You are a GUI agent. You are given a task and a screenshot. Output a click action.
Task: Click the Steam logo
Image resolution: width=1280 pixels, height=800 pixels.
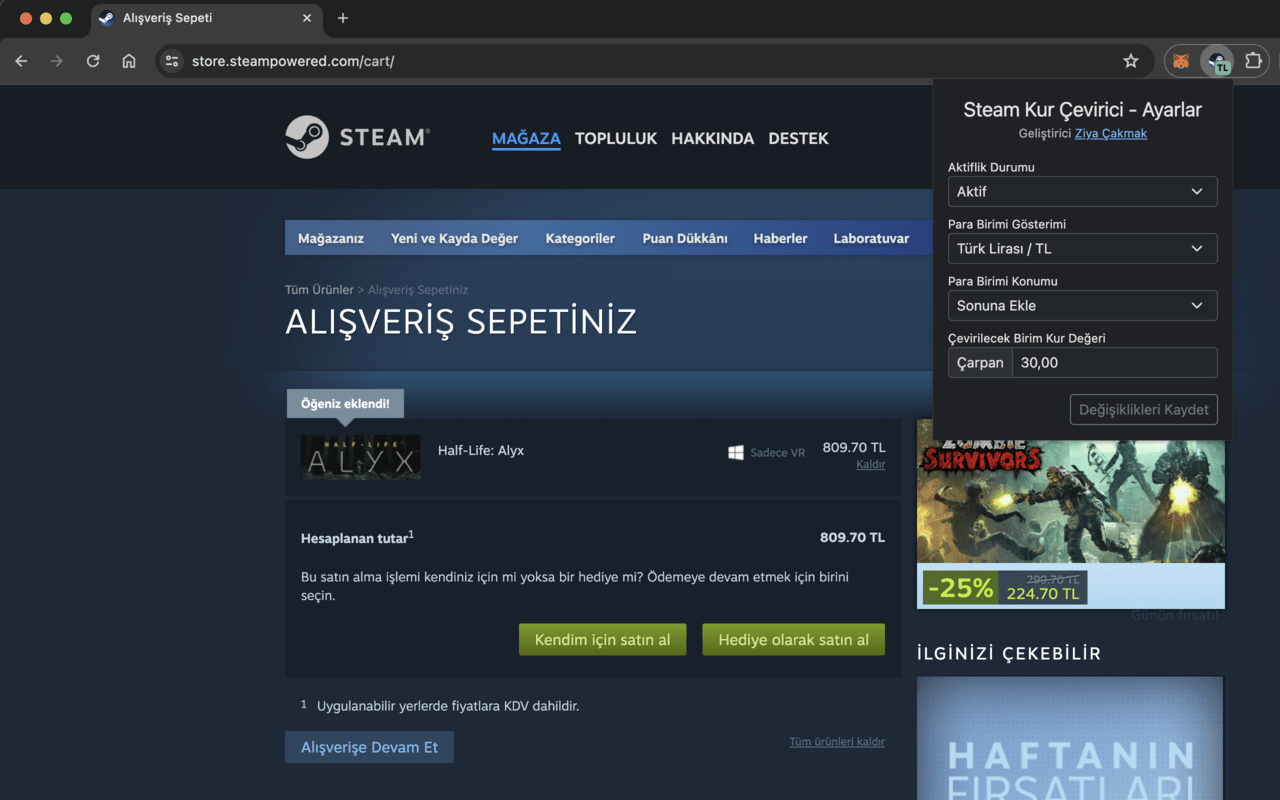pyautogui.click(x=357, y=137)
